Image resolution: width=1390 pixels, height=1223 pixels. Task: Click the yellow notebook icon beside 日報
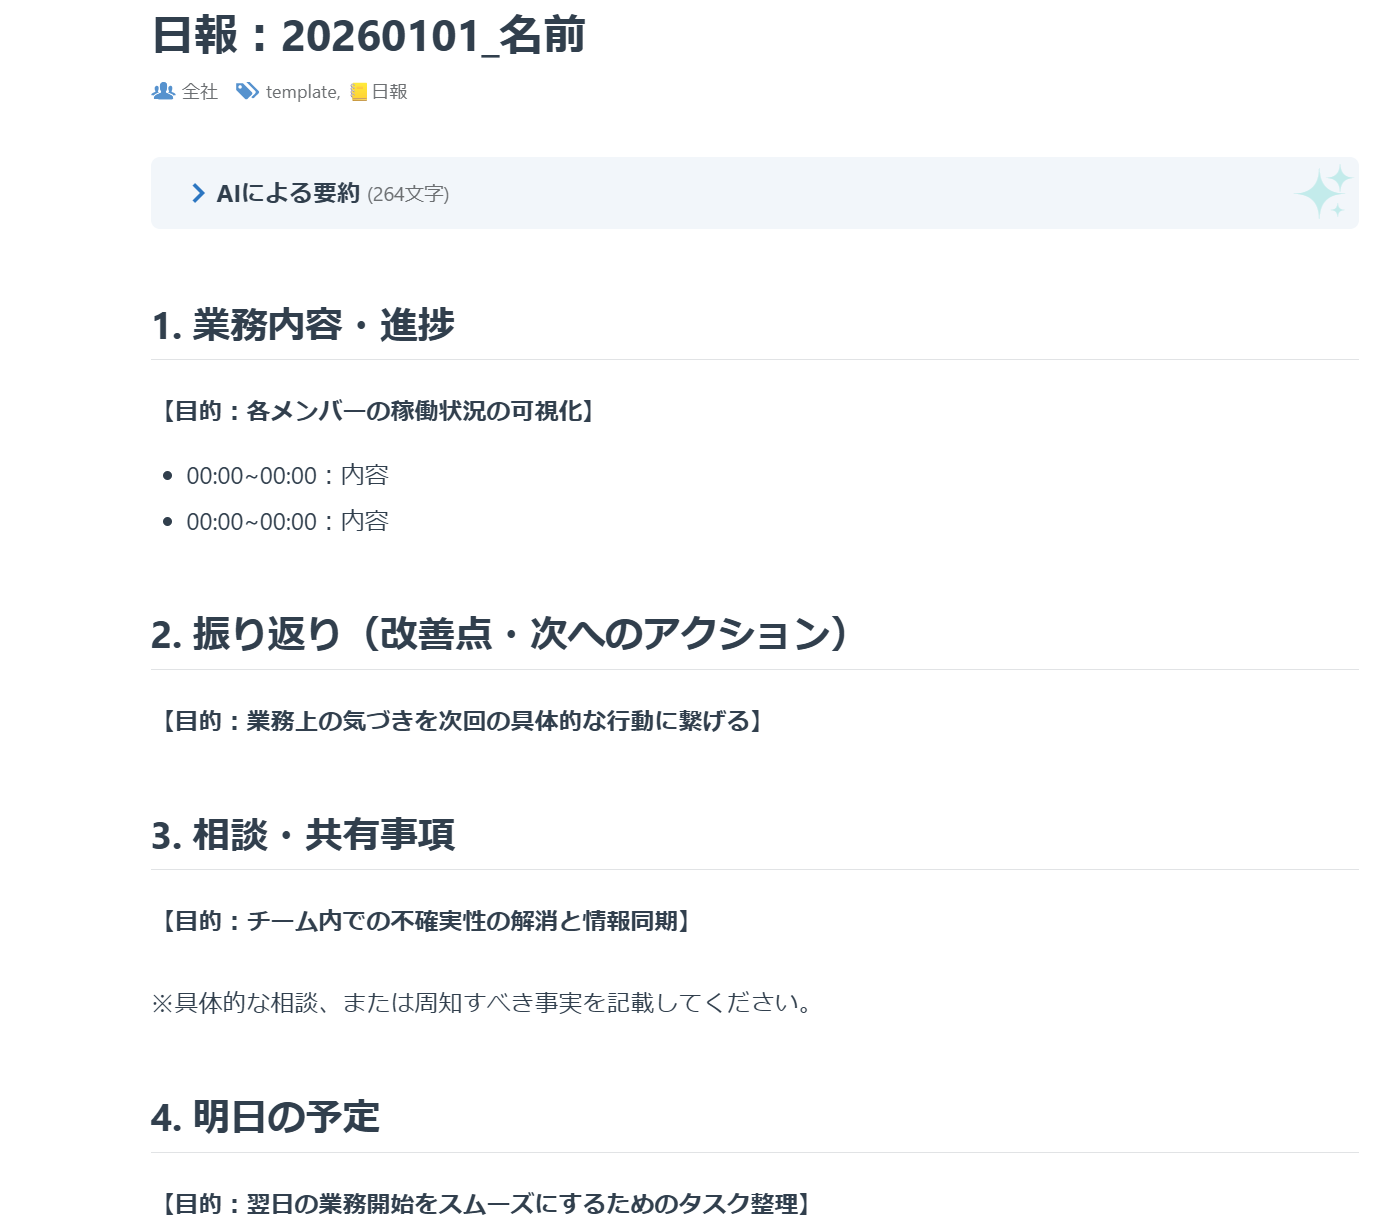click(x=359, y=92)
